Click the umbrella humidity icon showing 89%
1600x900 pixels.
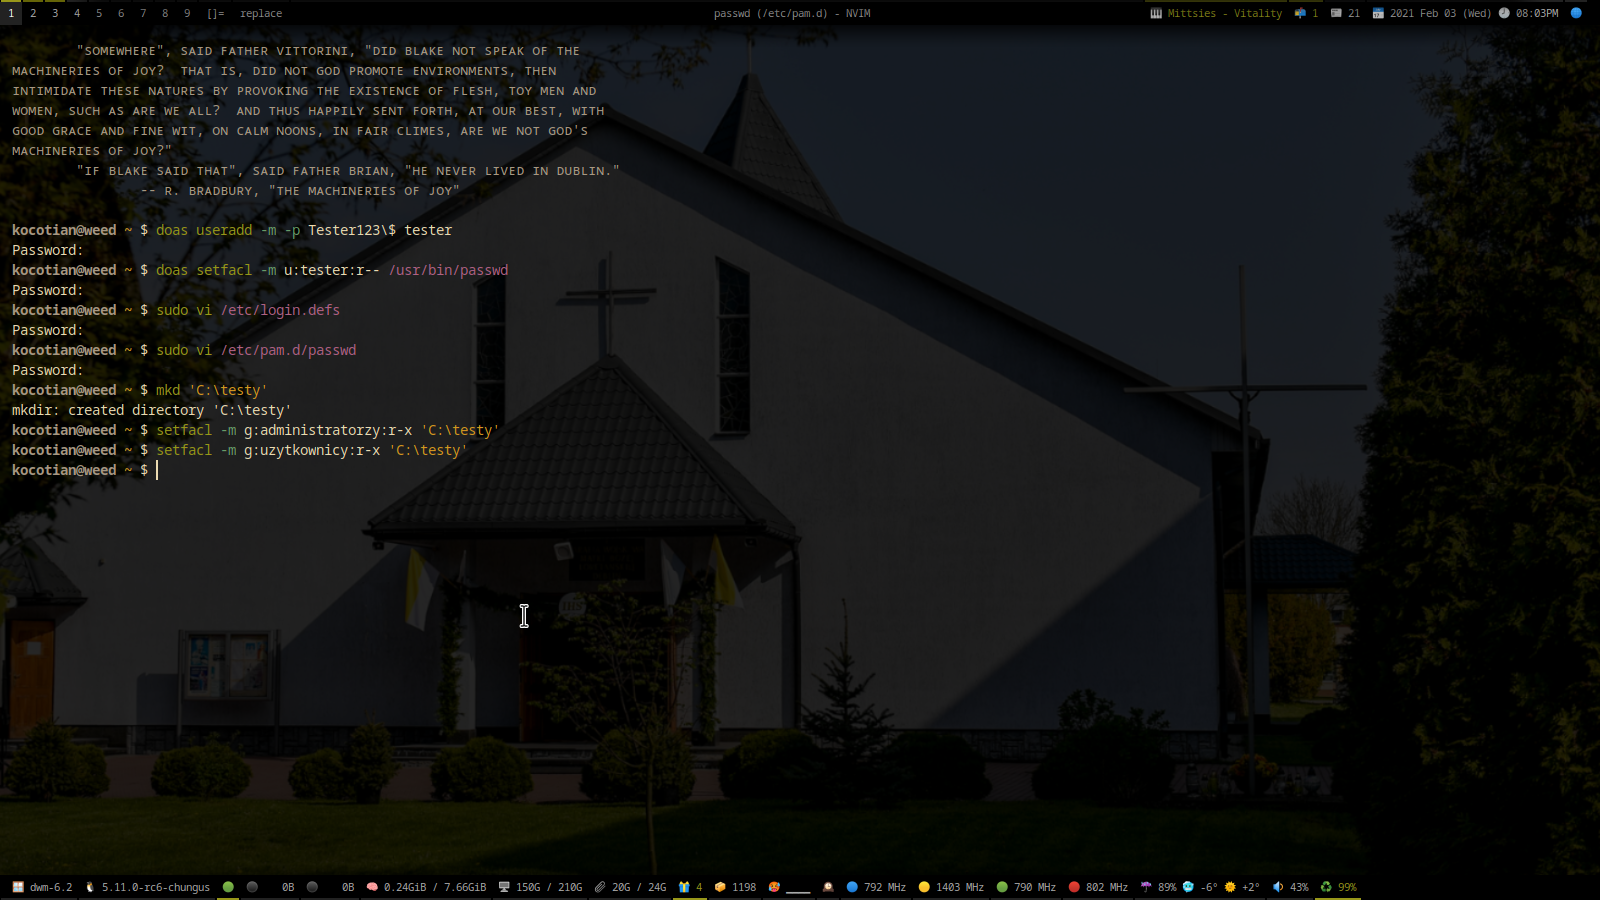[1146, 887]
